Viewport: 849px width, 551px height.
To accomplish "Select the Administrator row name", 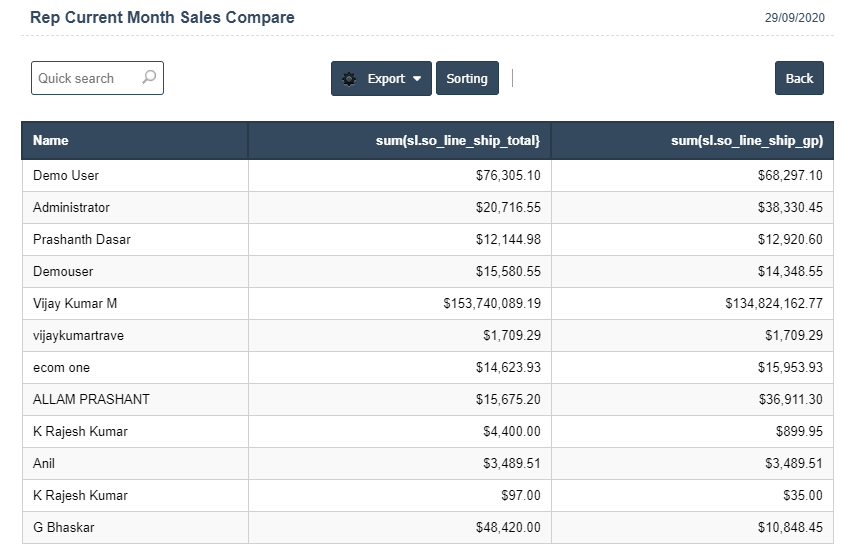I will (x=71, y=208).
